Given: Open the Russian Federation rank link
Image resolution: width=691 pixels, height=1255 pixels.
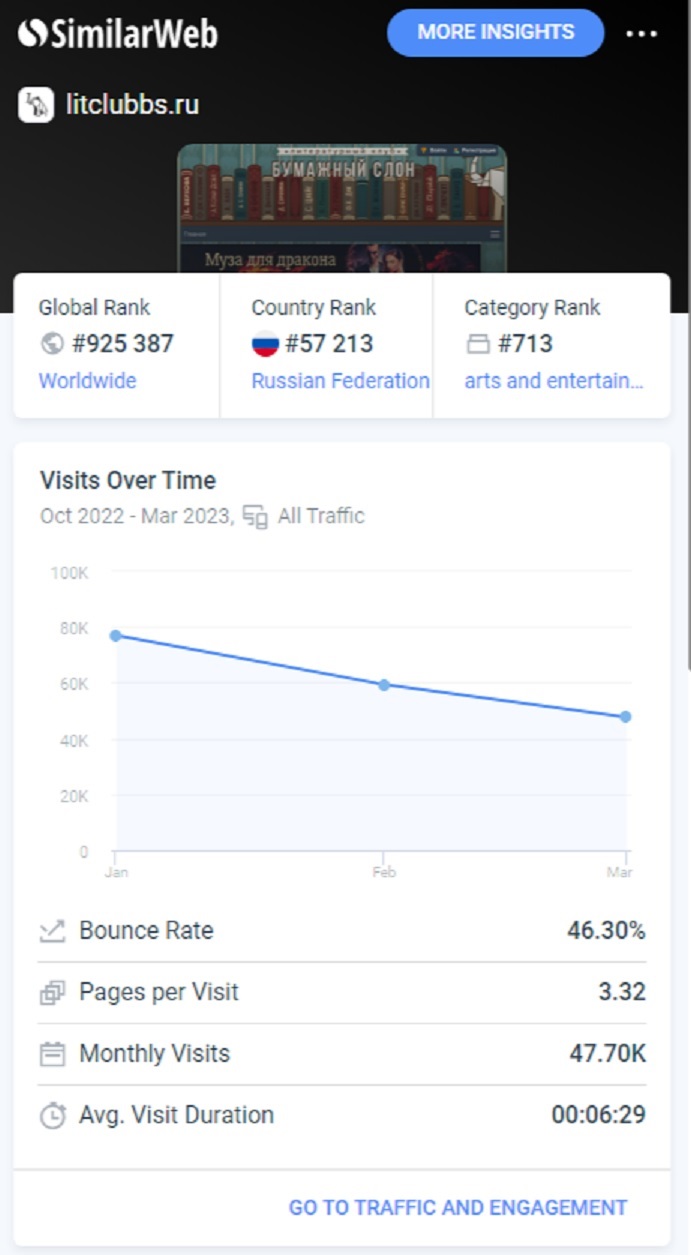Looking at the screenshot, I should (x=340, y=381).
